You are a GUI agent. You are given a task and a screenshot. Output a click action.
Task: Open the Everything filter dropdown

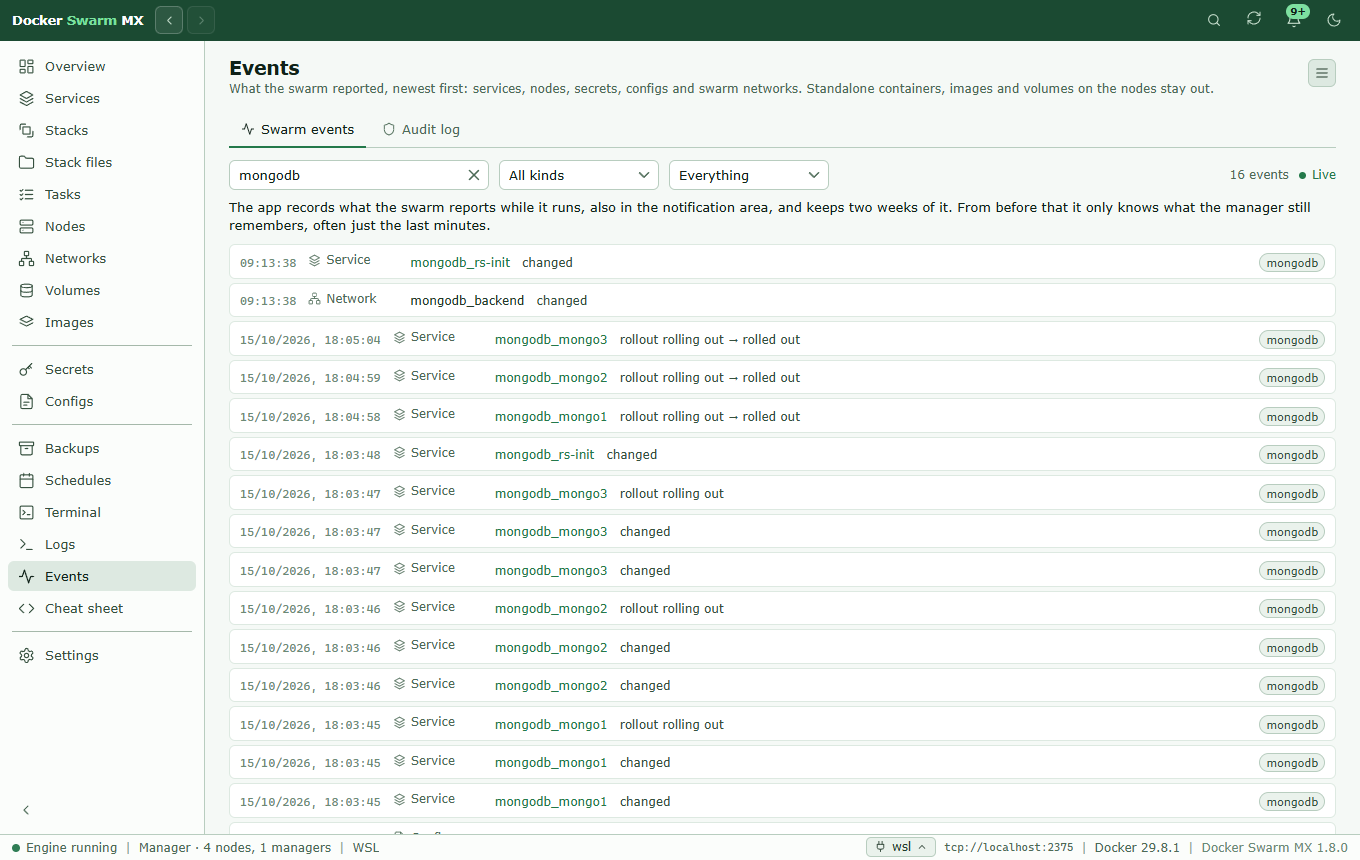point(749,175)
